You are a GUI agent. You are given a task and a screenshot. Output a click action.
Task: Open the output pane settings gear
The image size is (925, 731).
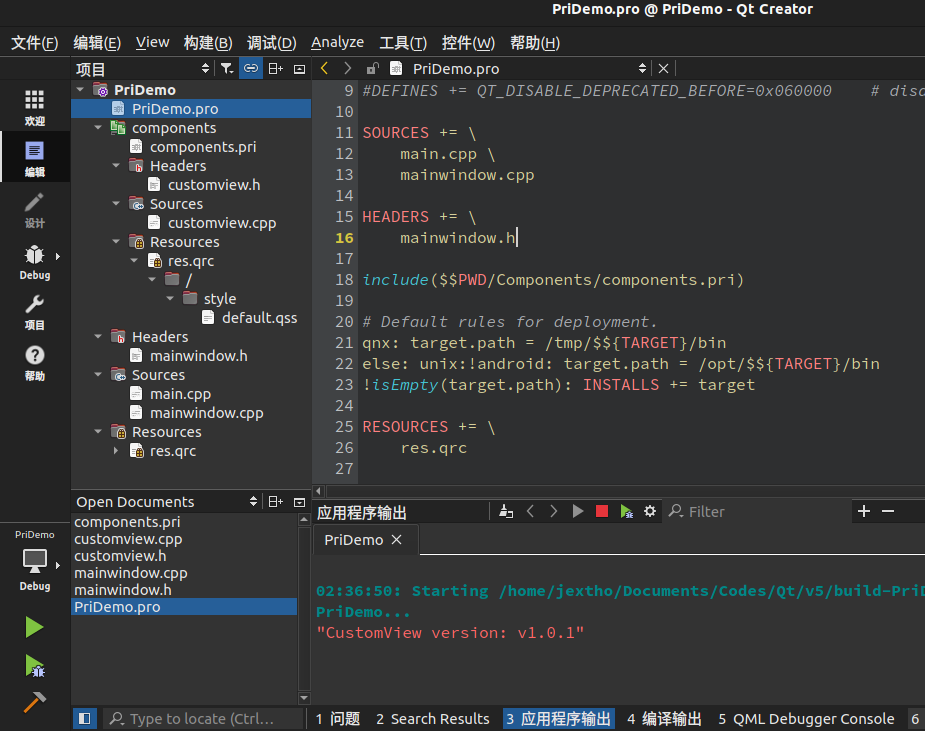[x=650, y=511]
